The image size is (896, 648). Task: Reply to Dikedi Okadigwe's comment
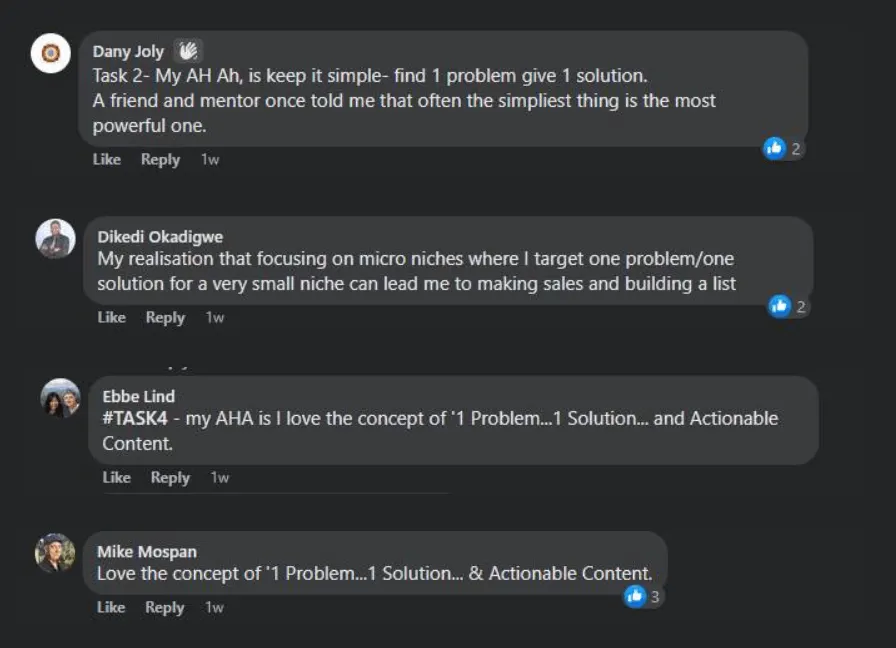click(x=165, y=317)
